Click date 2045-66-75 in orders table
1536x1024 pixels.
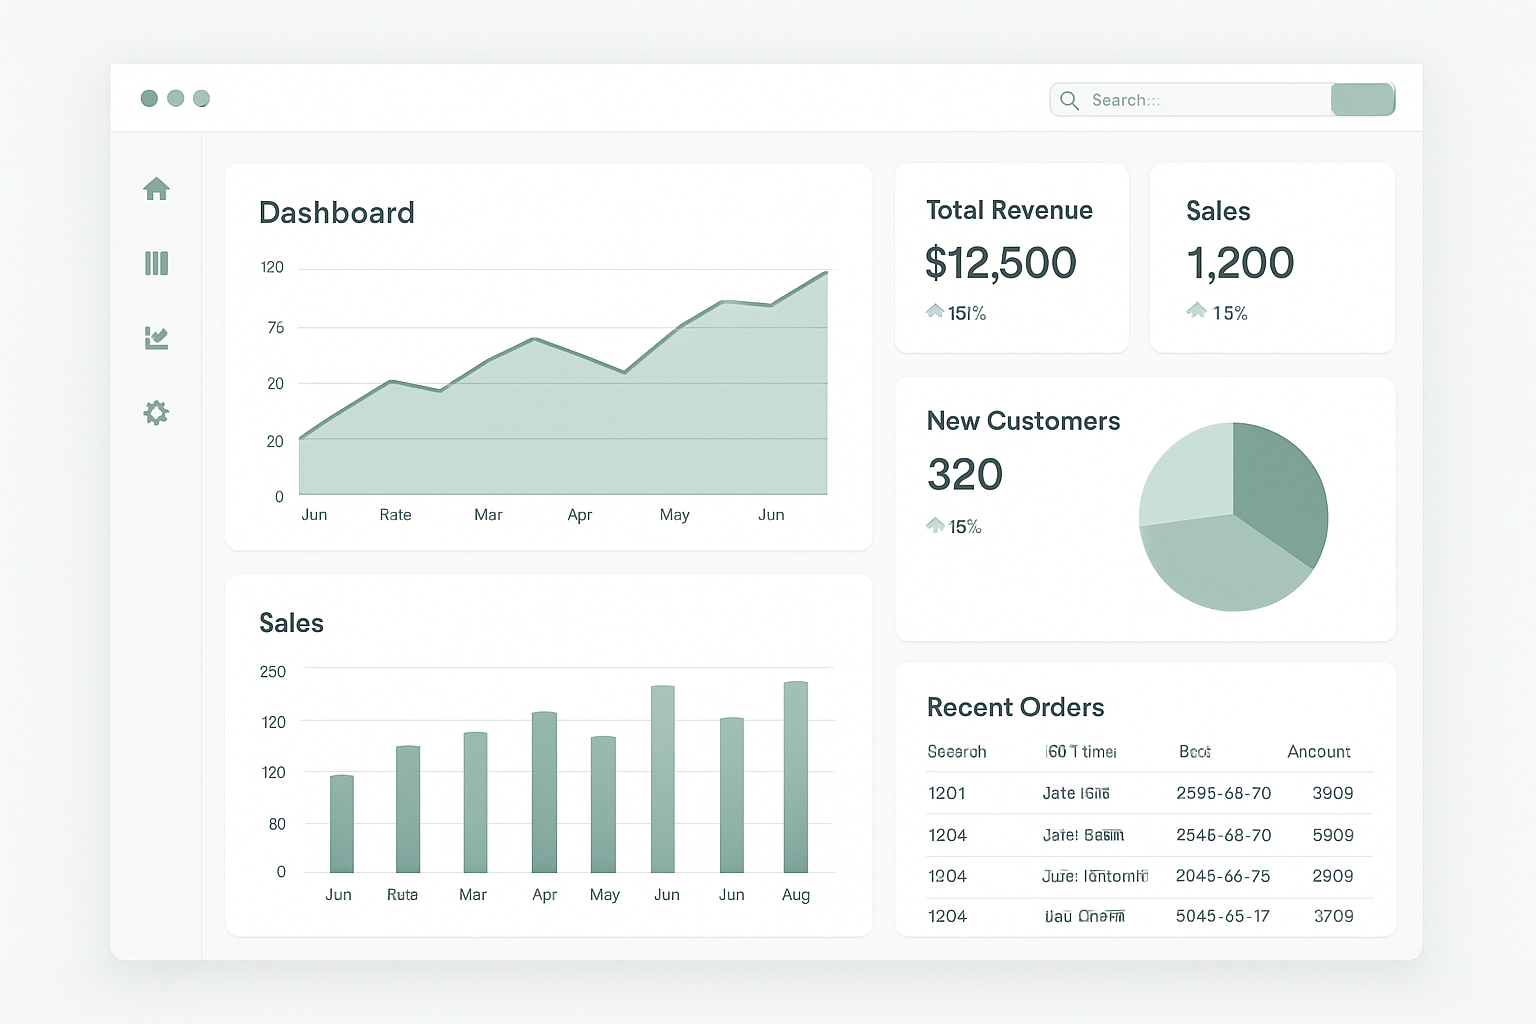(x=1223, y=876)
